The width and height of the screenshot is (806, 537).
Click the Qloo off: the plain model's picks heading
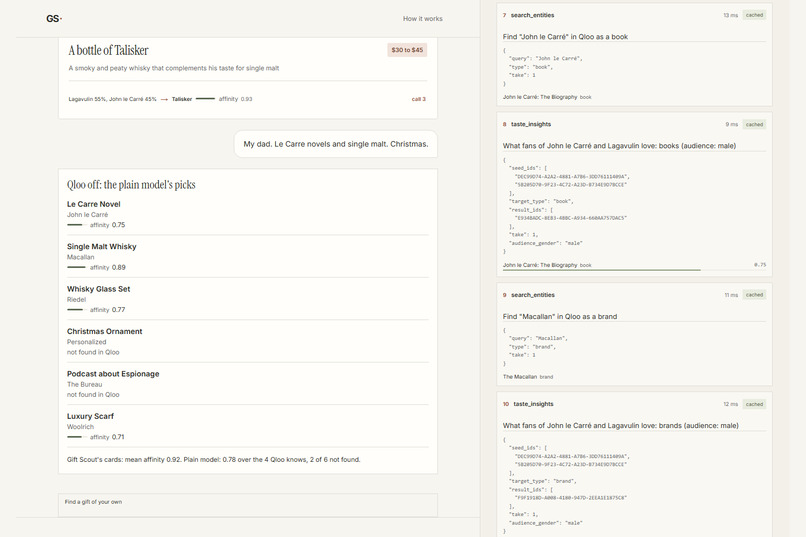click(x=131, y=184)
